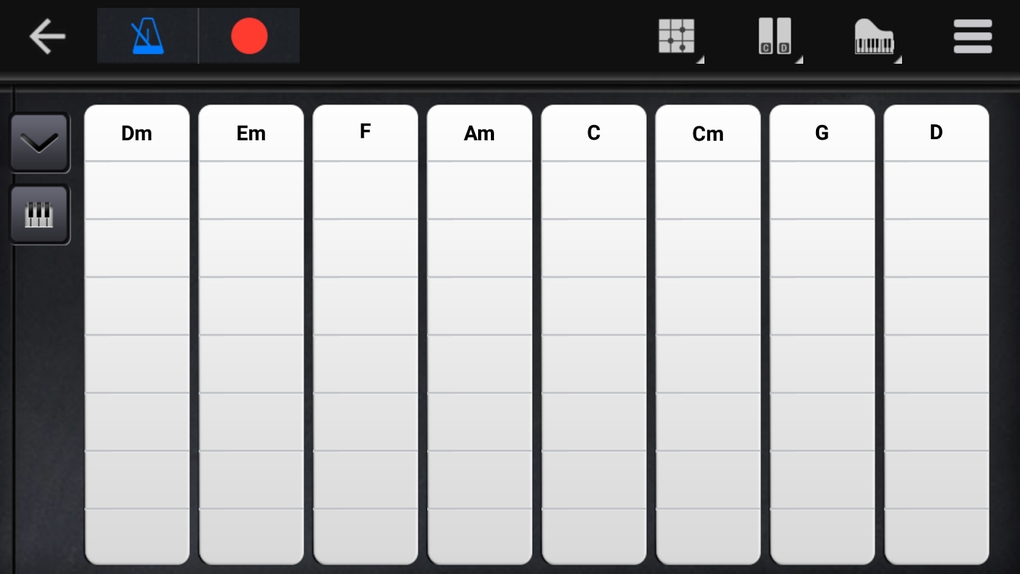Play the second pad in G column
The image size is (1020, 574).
(x=822, y=248)
